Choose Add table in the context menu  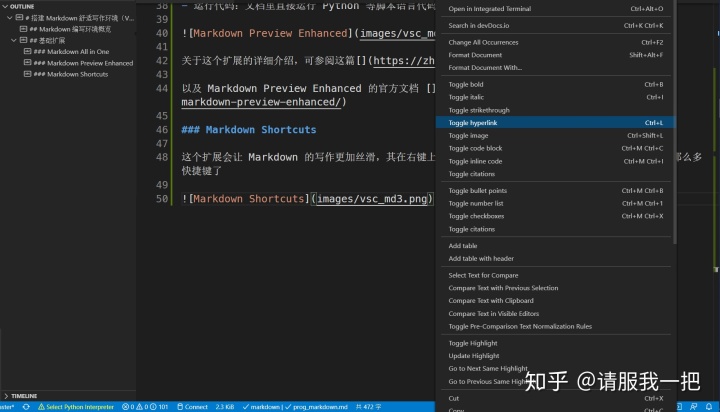coord(556,246)
